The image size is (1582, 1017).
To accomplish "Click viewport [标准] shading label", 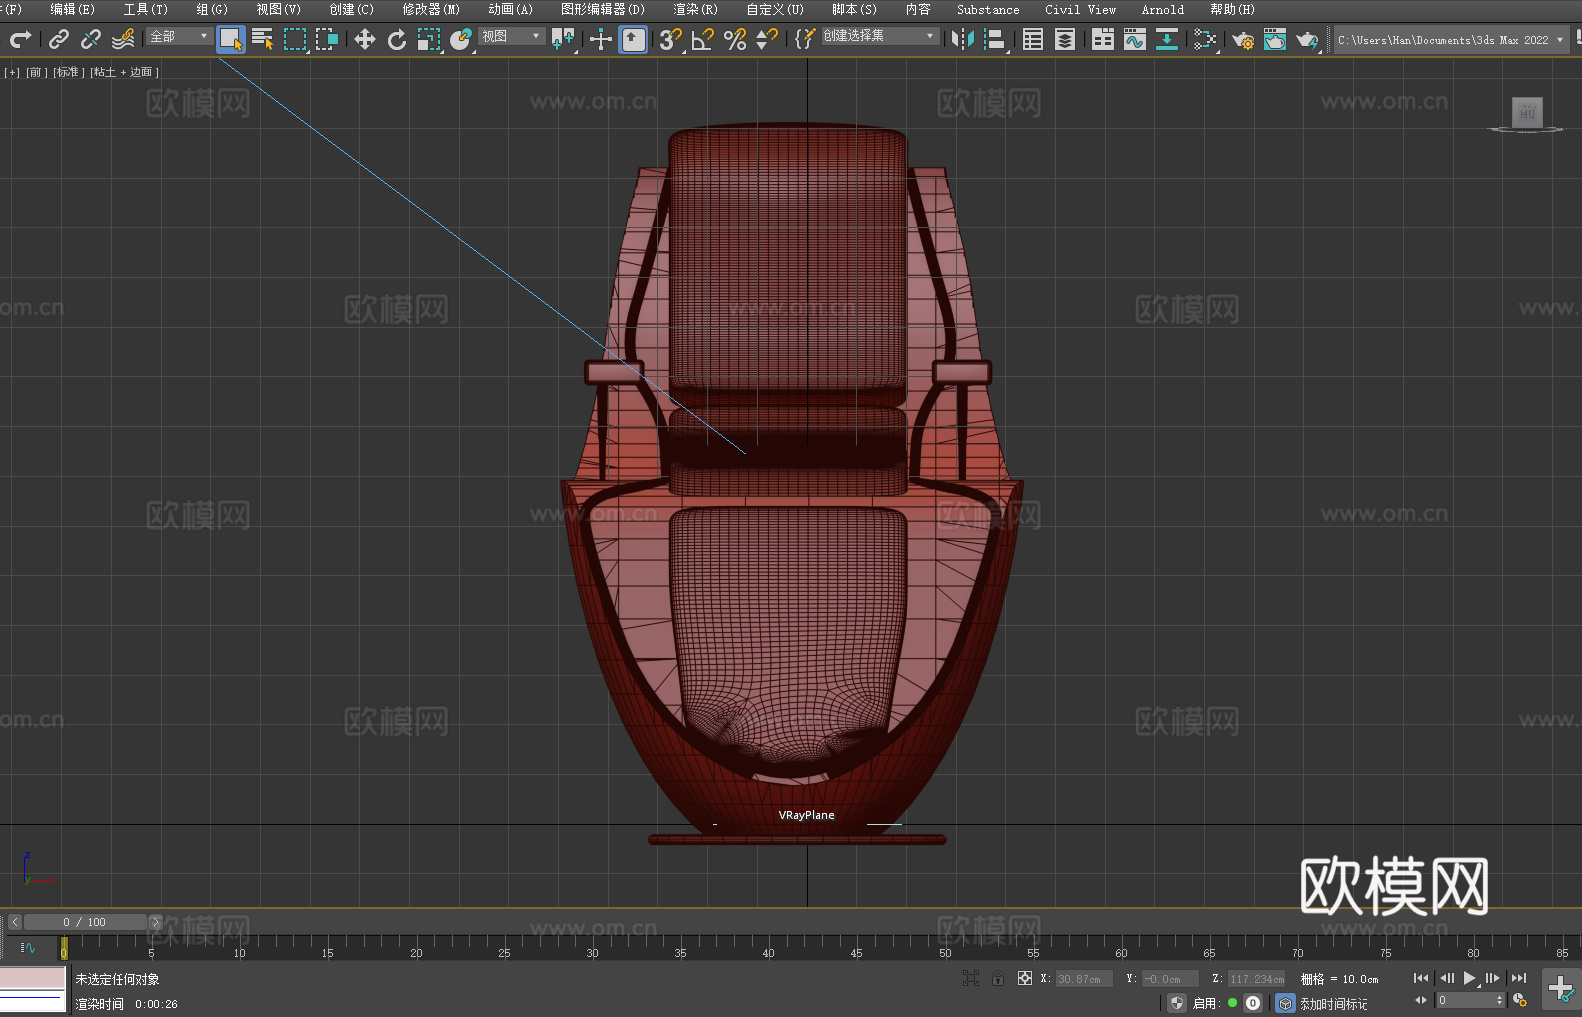I will tap(67, 72).
